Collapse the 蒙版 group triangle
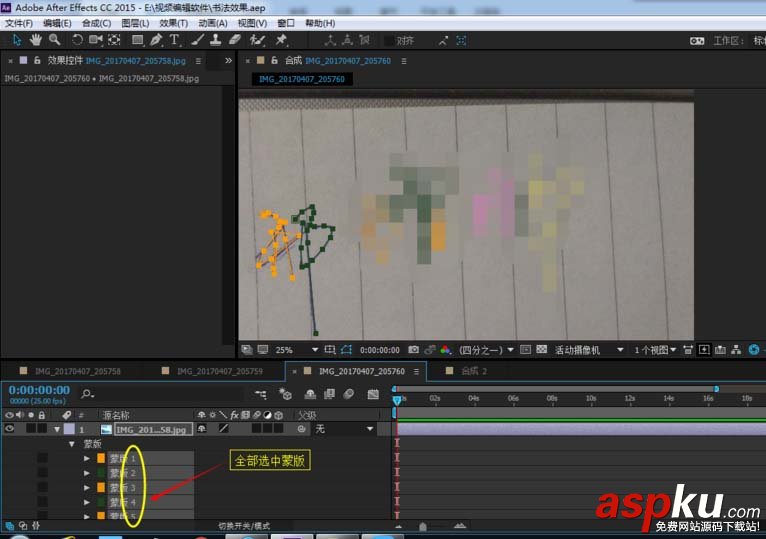Viewport: 766px width, 539px height. [72, 444]
